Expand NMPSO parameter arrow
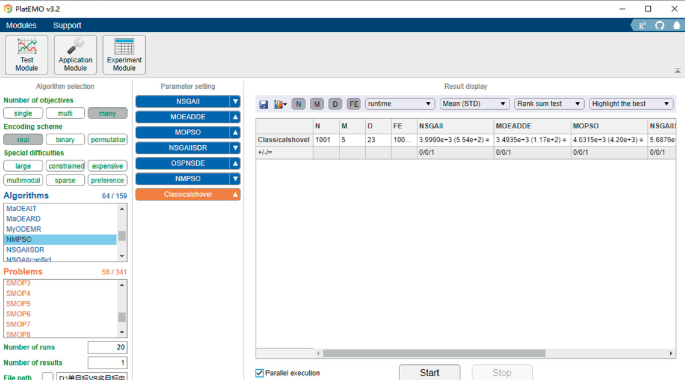The width and height of the screenshot is (685, 380). tap(235, 179)
